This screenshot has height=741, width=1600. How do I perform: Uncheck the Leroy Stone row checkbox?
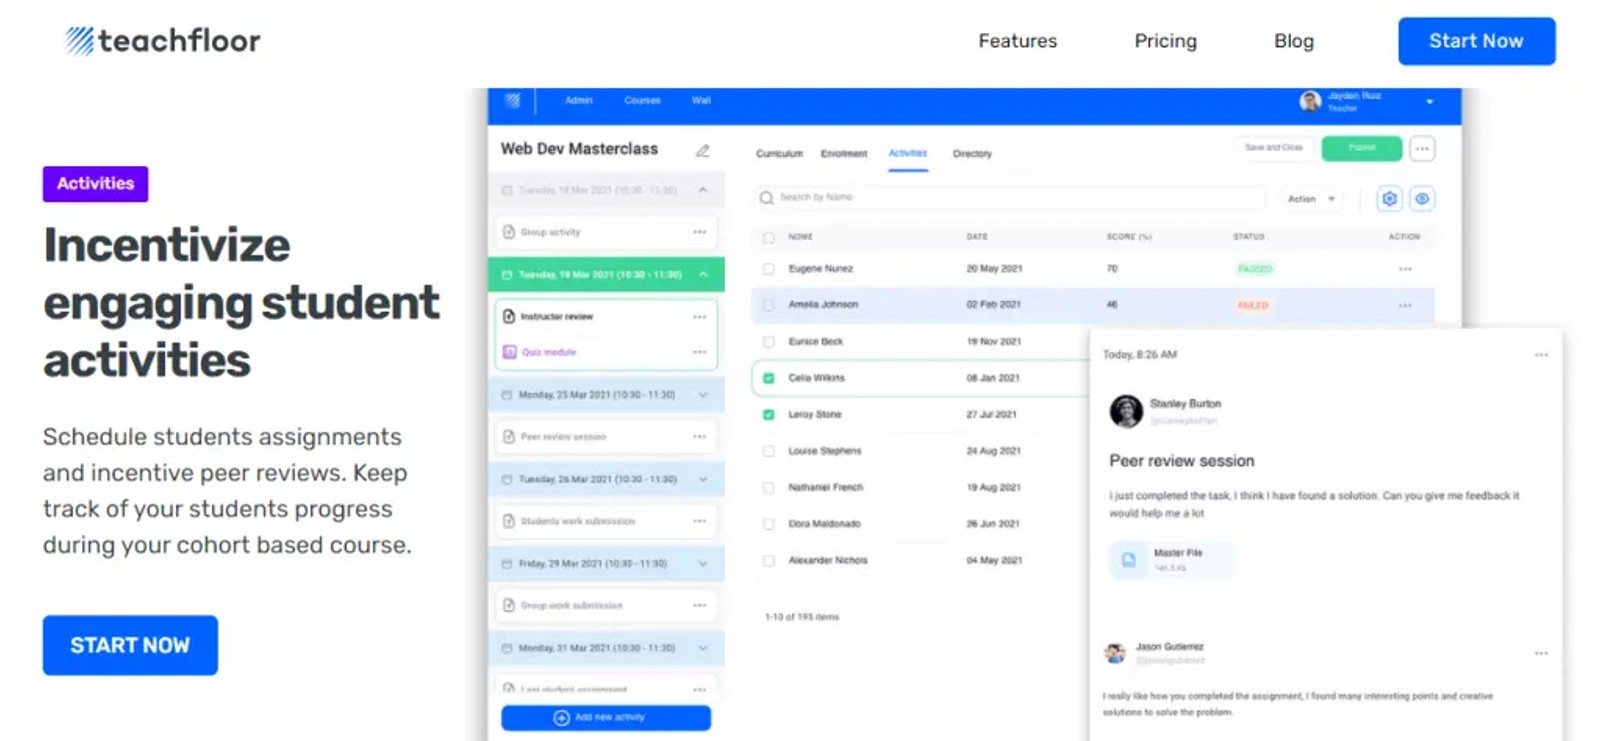pyautogui.click(x=768, y=414)
